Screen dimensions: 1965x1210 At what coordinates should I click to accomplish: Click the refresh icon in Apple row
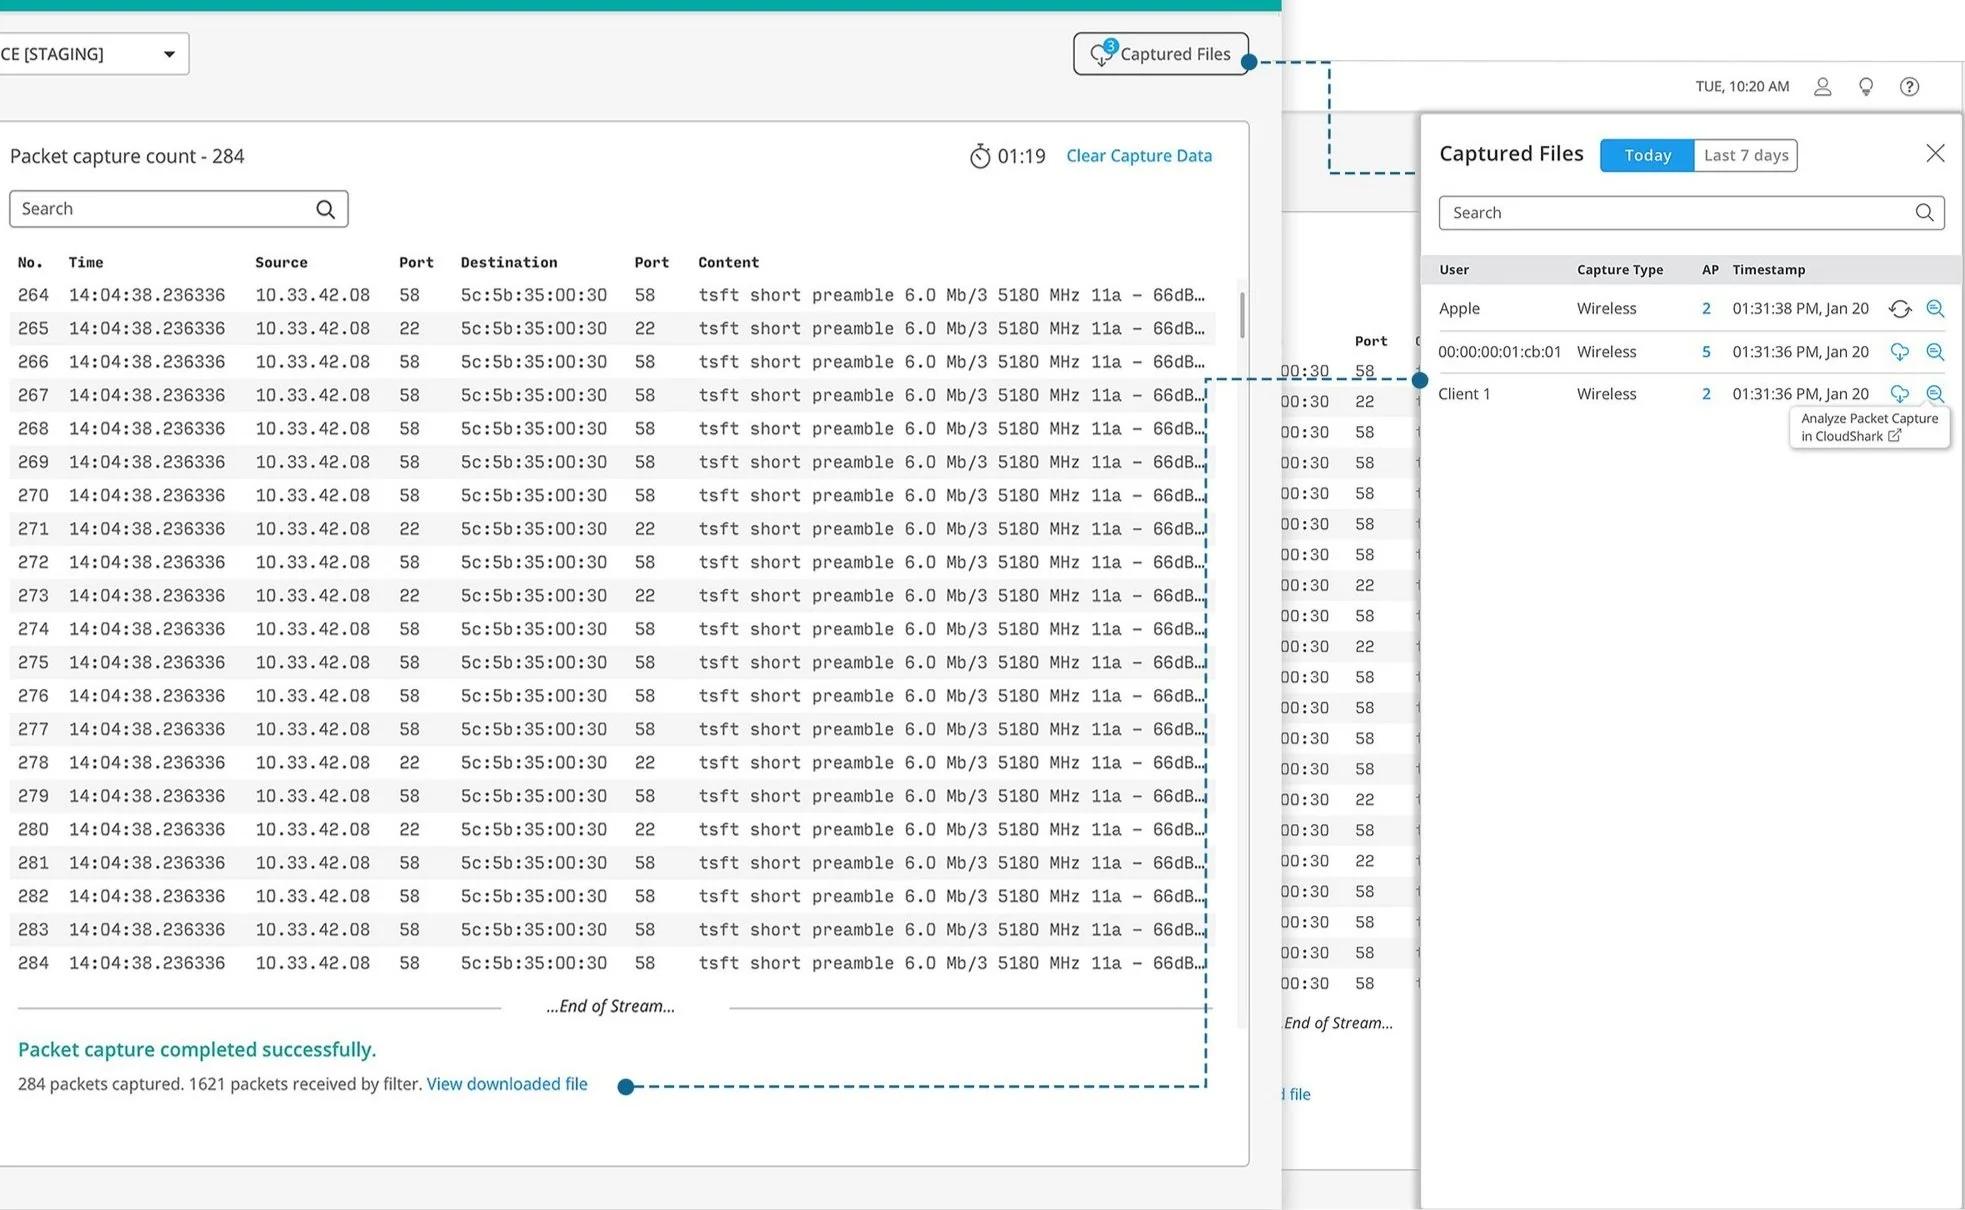tap(1899, 309)
